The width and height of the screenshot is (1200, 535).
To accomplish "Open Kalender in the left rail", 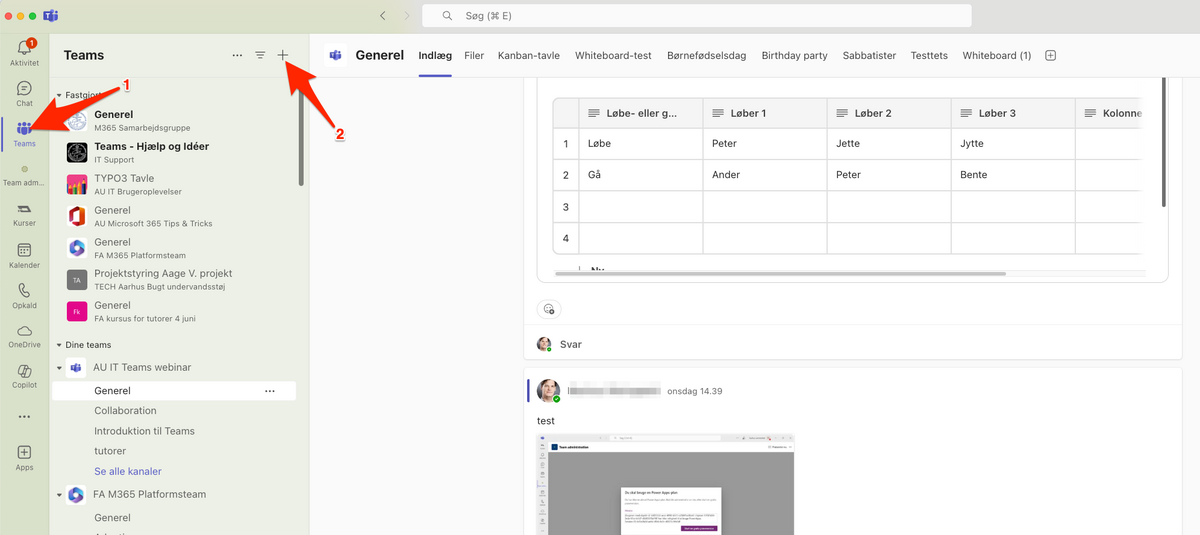I will [x=24, y=255].
